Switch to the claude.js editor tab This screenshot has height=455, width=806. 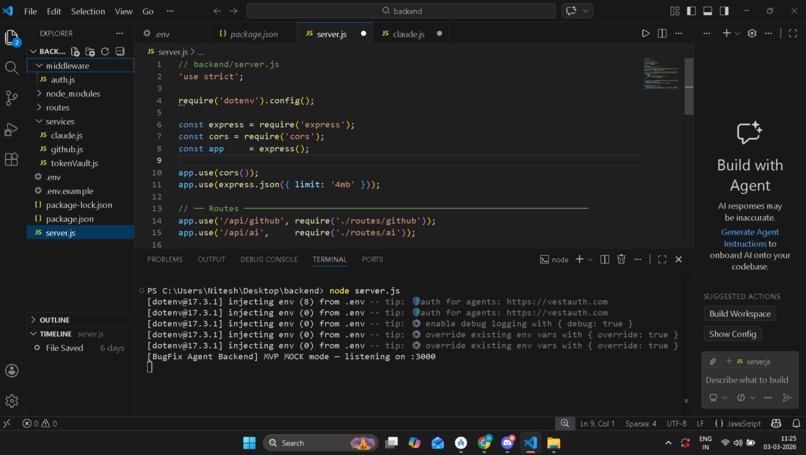(x=408, y=34)
